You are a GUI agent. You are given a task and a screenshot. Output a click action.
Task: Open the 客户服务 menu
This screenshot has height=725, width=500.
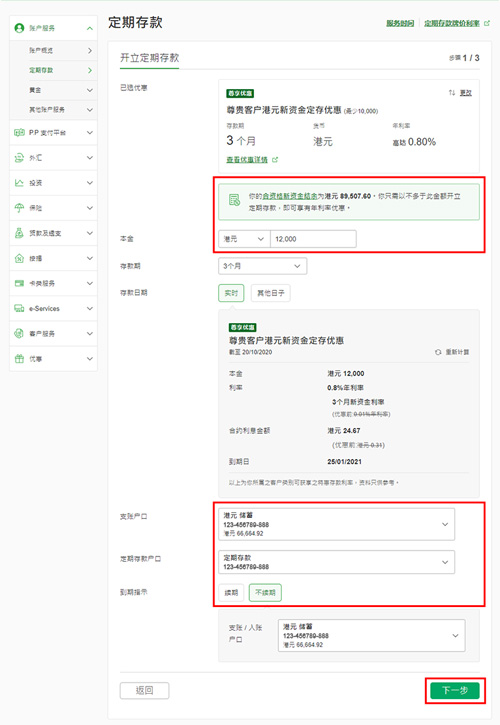pyautogui.click(x=53, y=333)
